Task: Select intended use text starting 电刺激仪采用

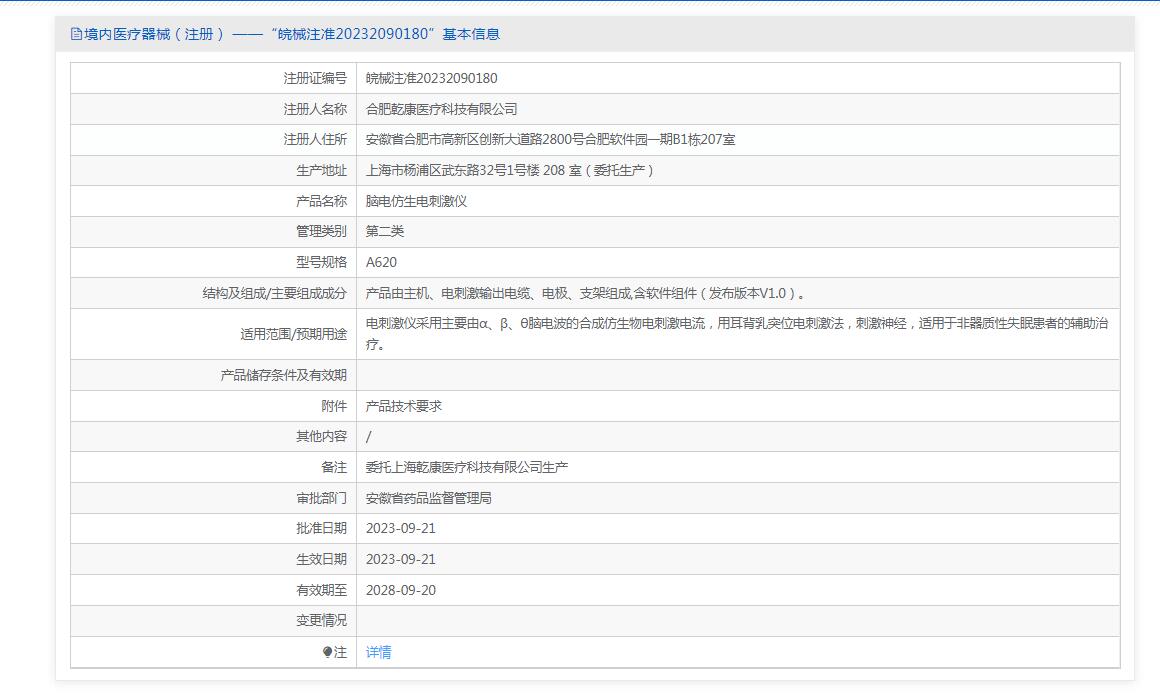Action: [737, 334]
